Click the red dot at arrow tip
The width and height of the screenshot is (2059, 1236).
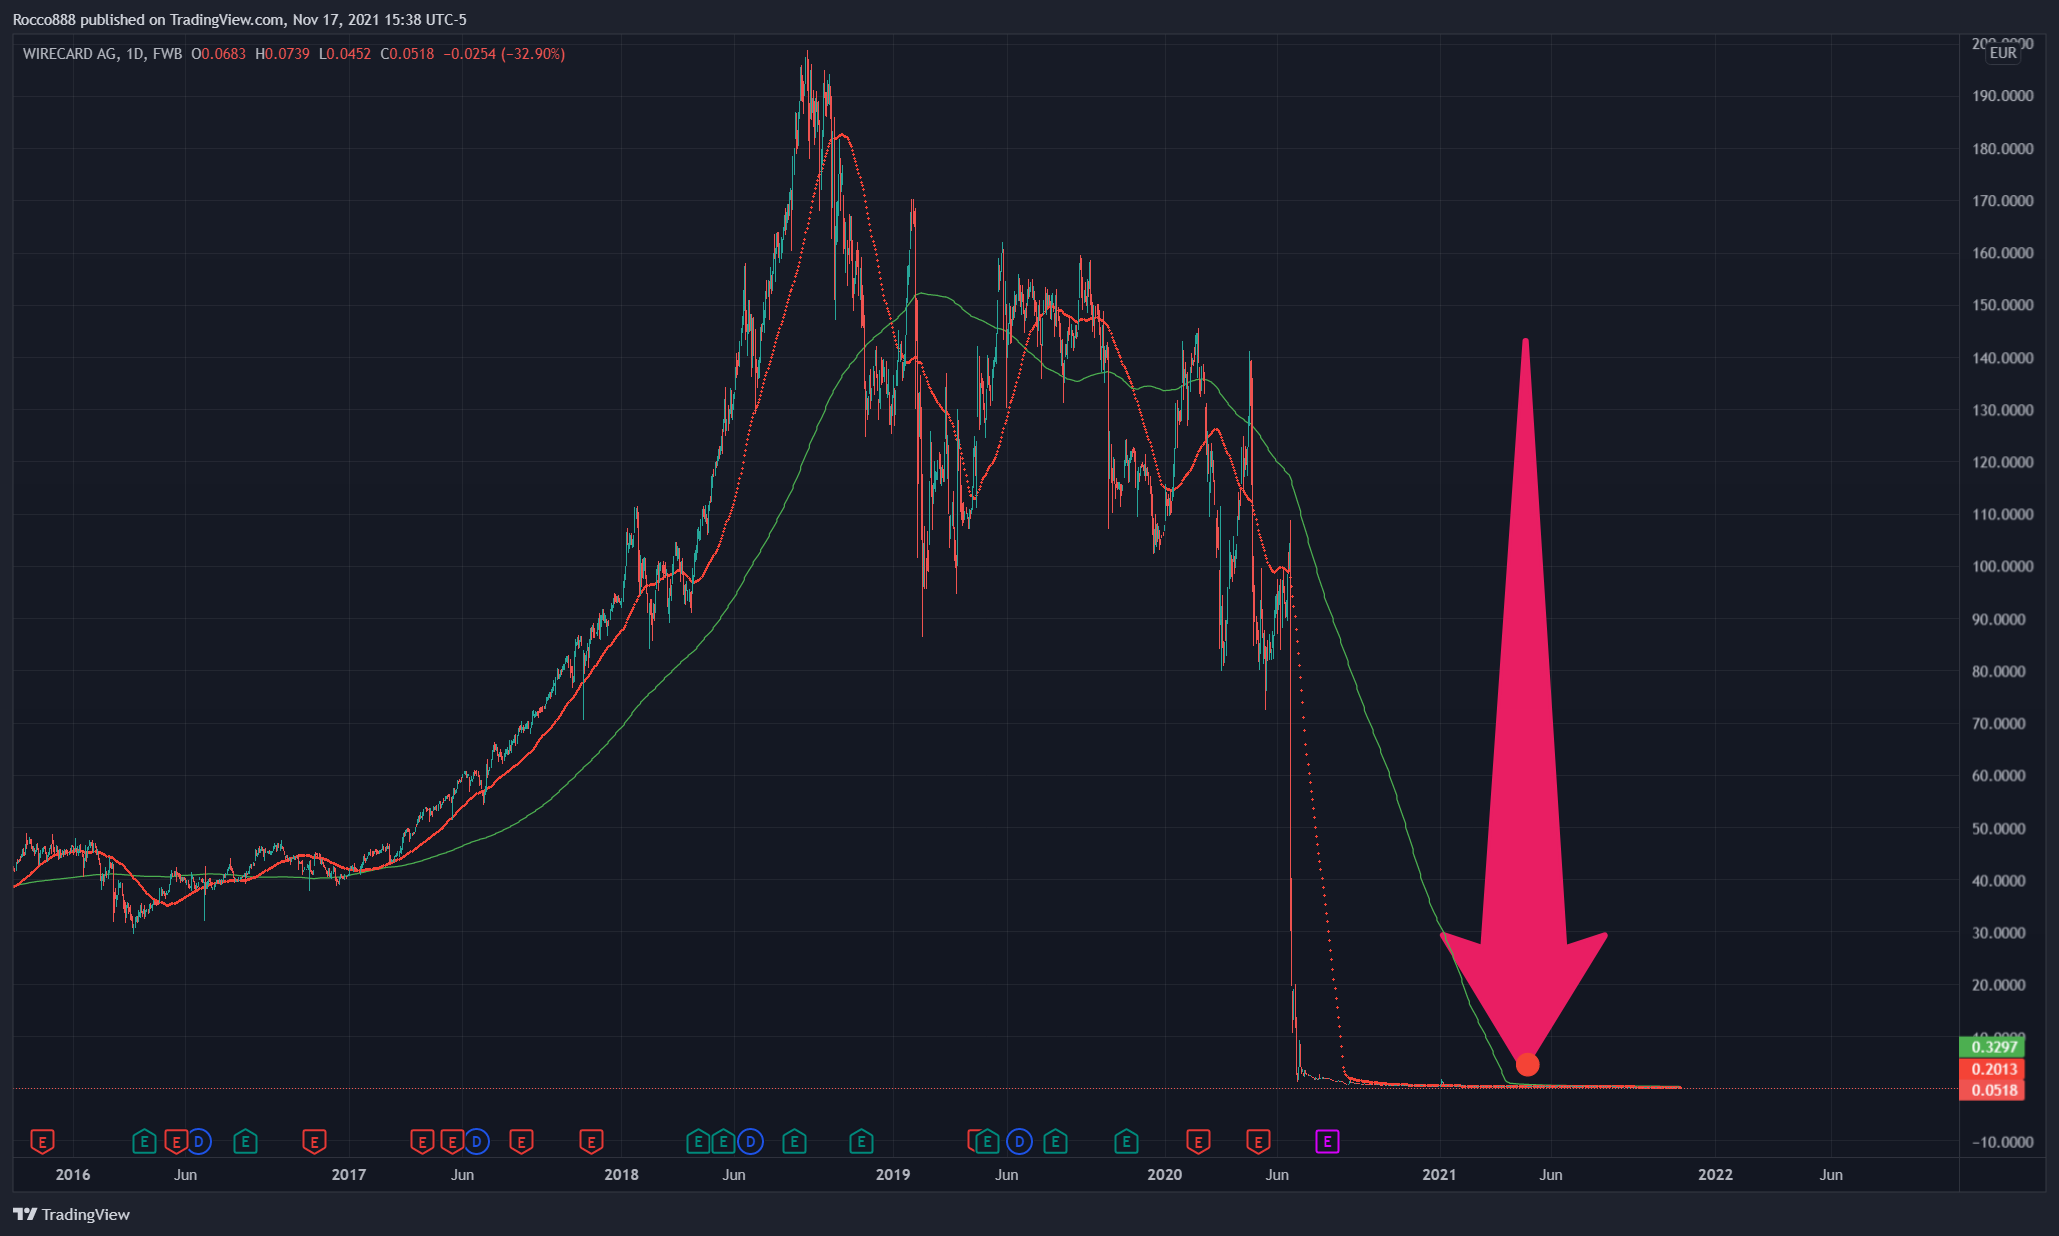tap(1527, 1065)
